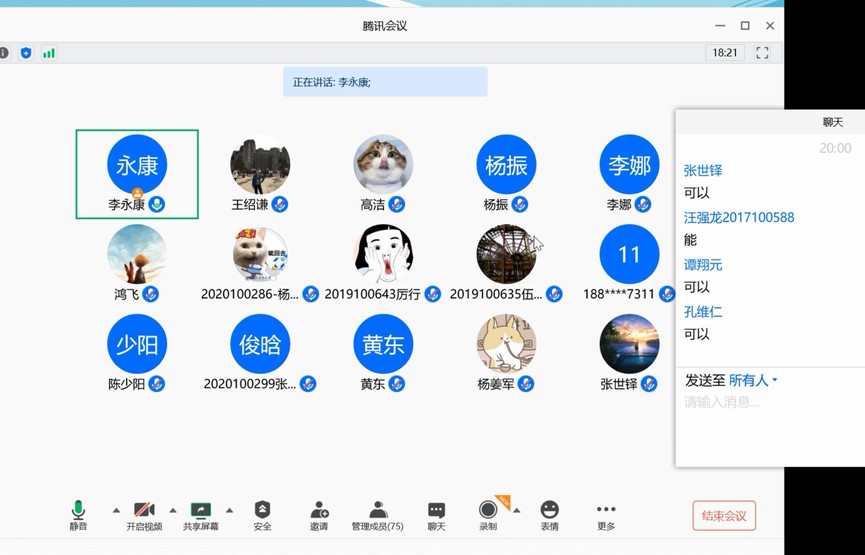Open 管理成员(75) member management
865x555 pixels.
coord(377,510)
